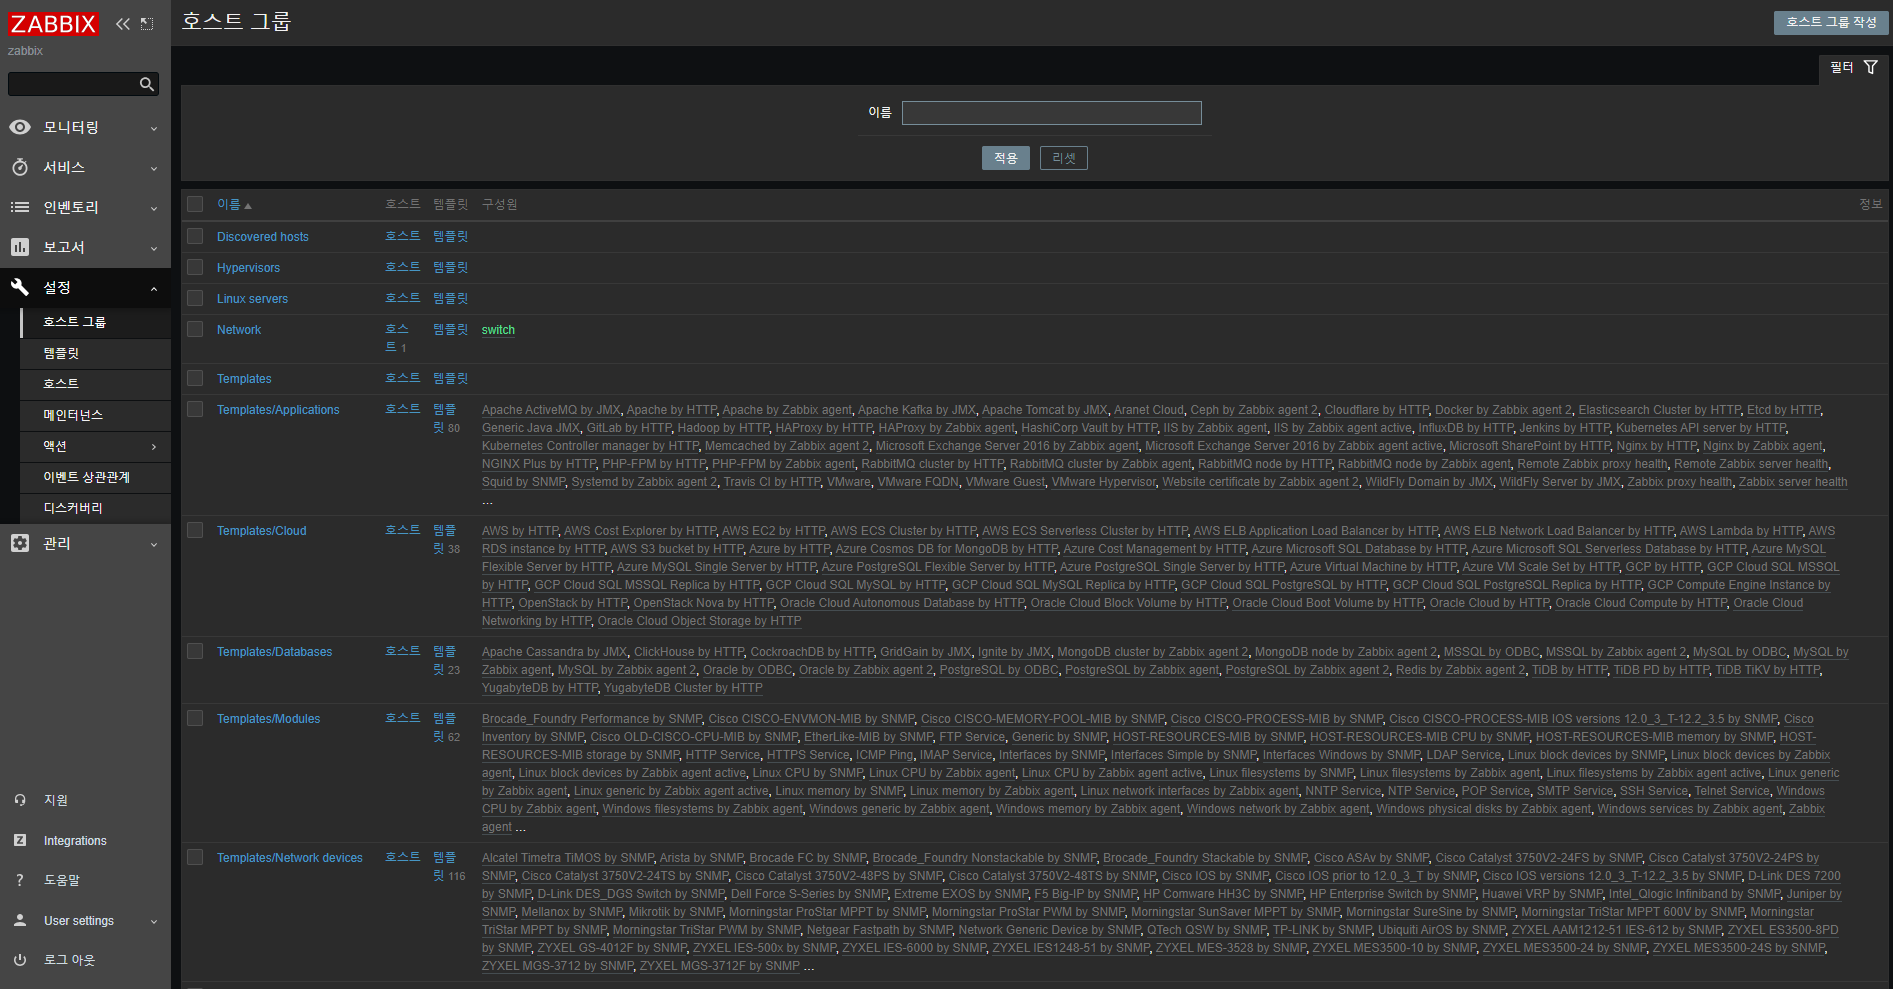Click the sidebar search magnifier icon
Image resolution: width=1893 pixels, height=989 pixels.
pyautogui.click(x=147, y=84)
